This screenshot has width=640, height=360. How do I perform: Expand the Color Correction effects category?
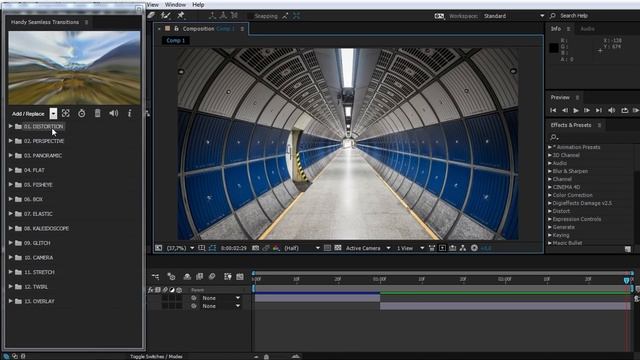550,195
